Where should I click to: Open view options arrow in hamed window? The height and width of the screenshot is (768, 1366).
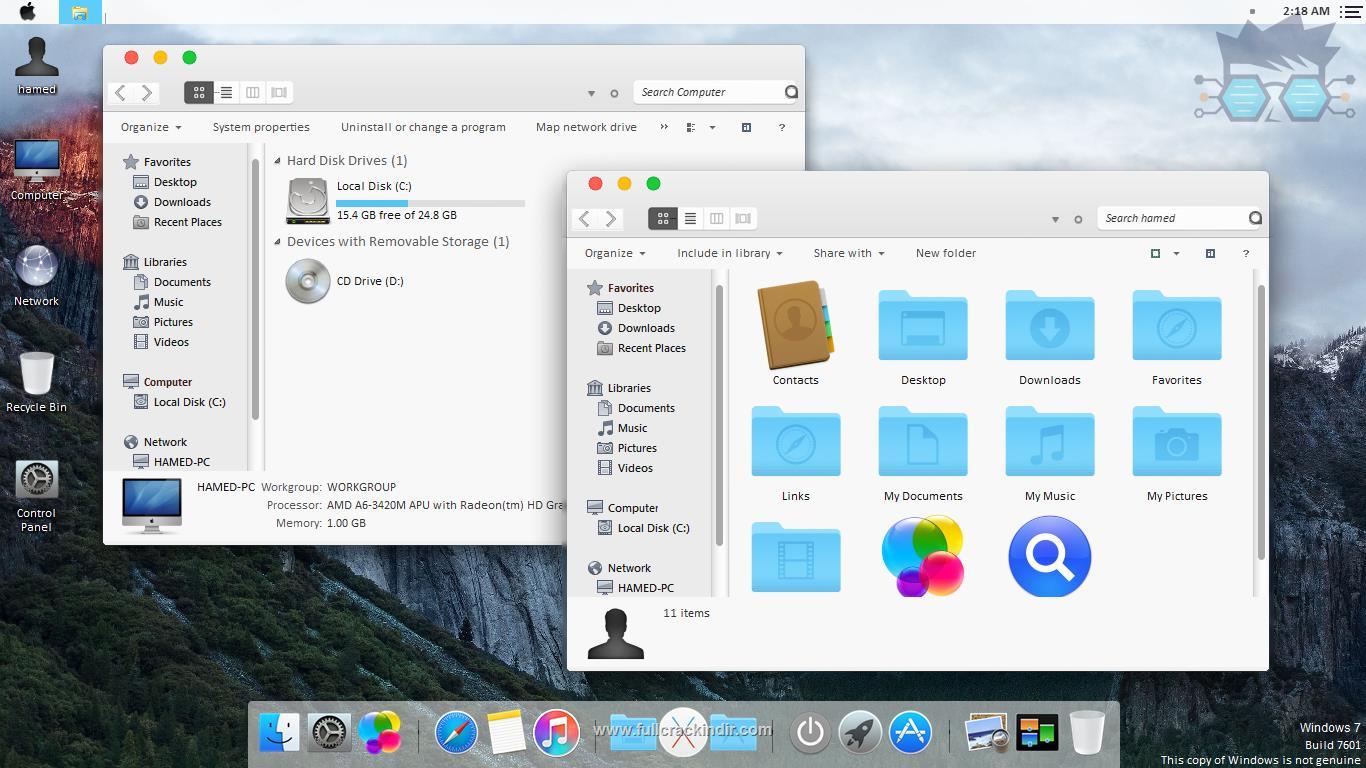1176,253
